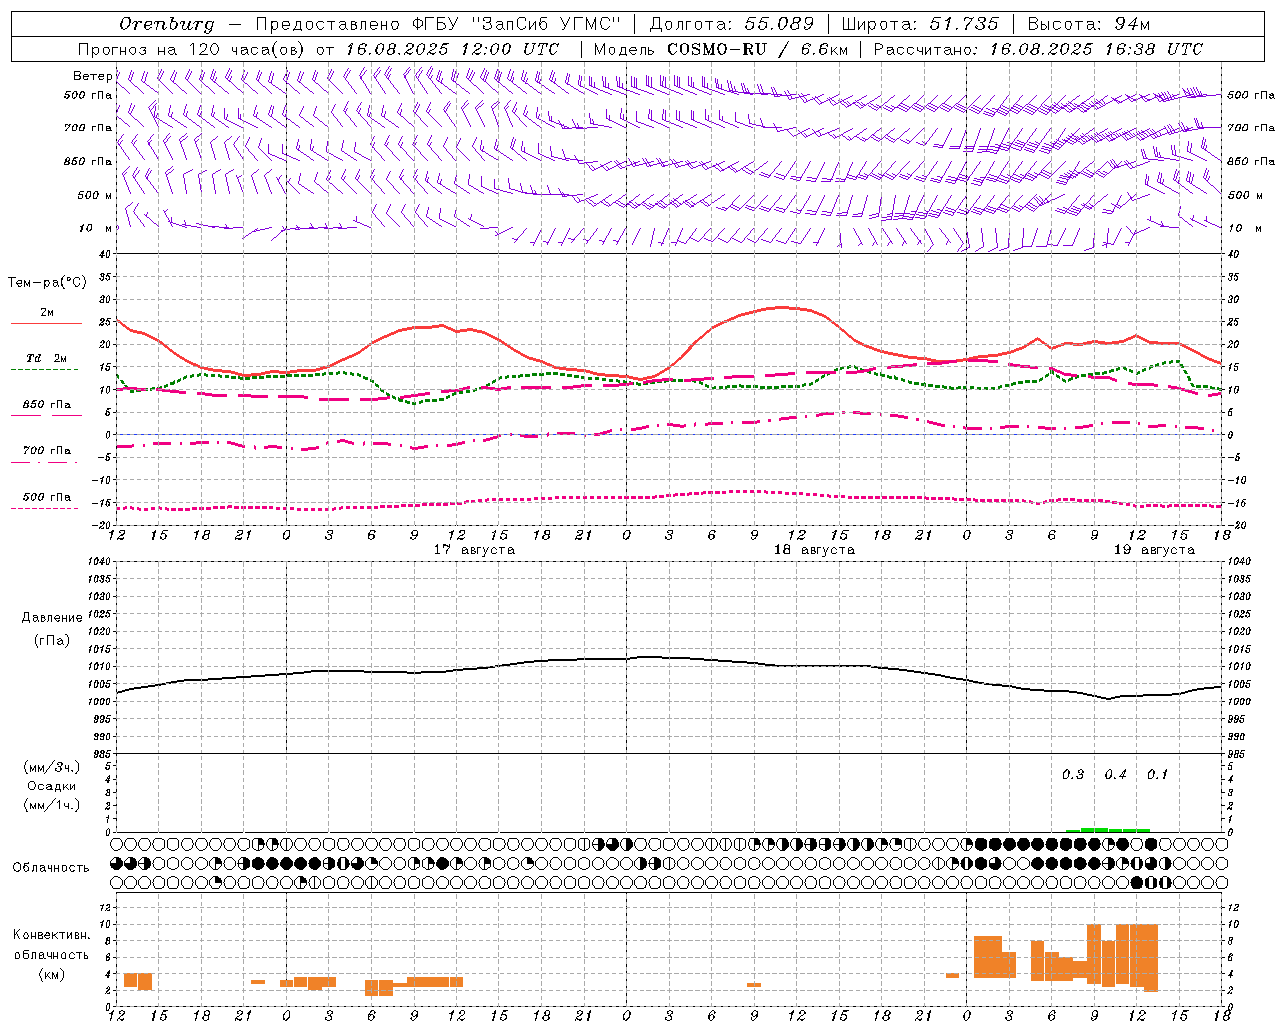The width and height of the screenshot is (1280, 1024).
Task: Click the 700 гПа temperature legend dash-dot line
Action: point(46,462)
